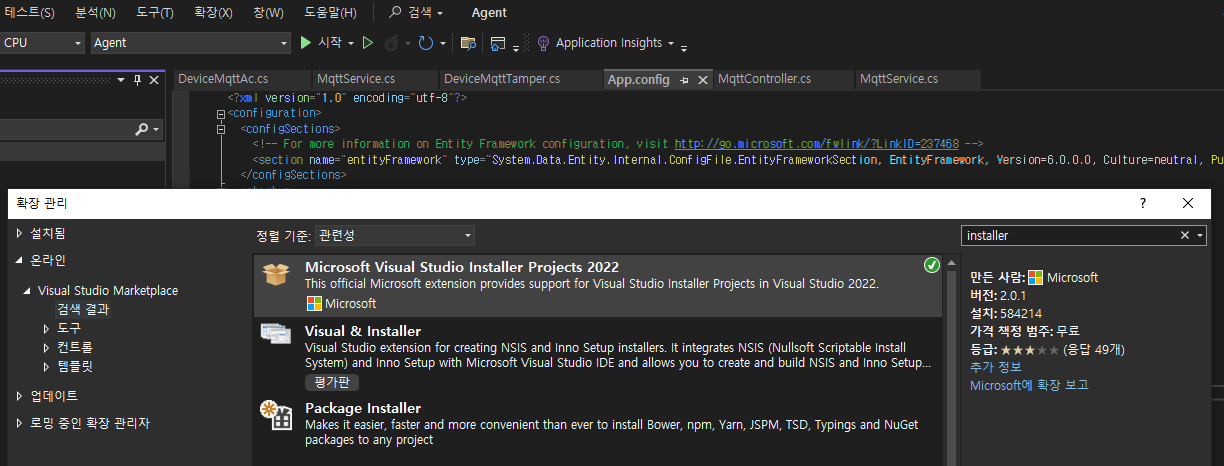Collapse the configuration element in editor

220,114
